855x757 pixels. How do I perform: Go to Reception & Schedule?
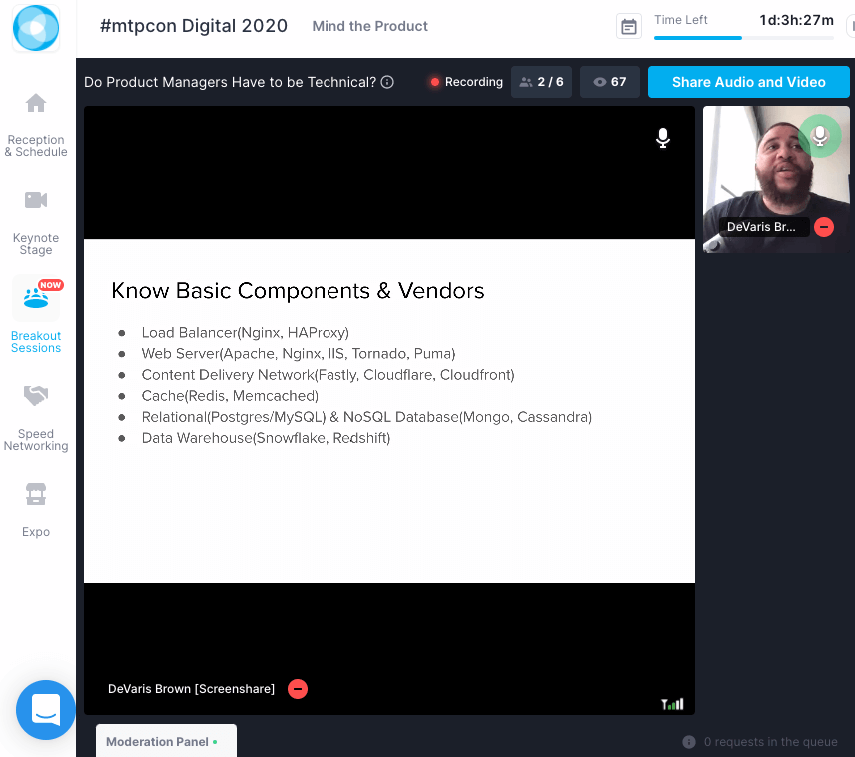pos(36,125)
